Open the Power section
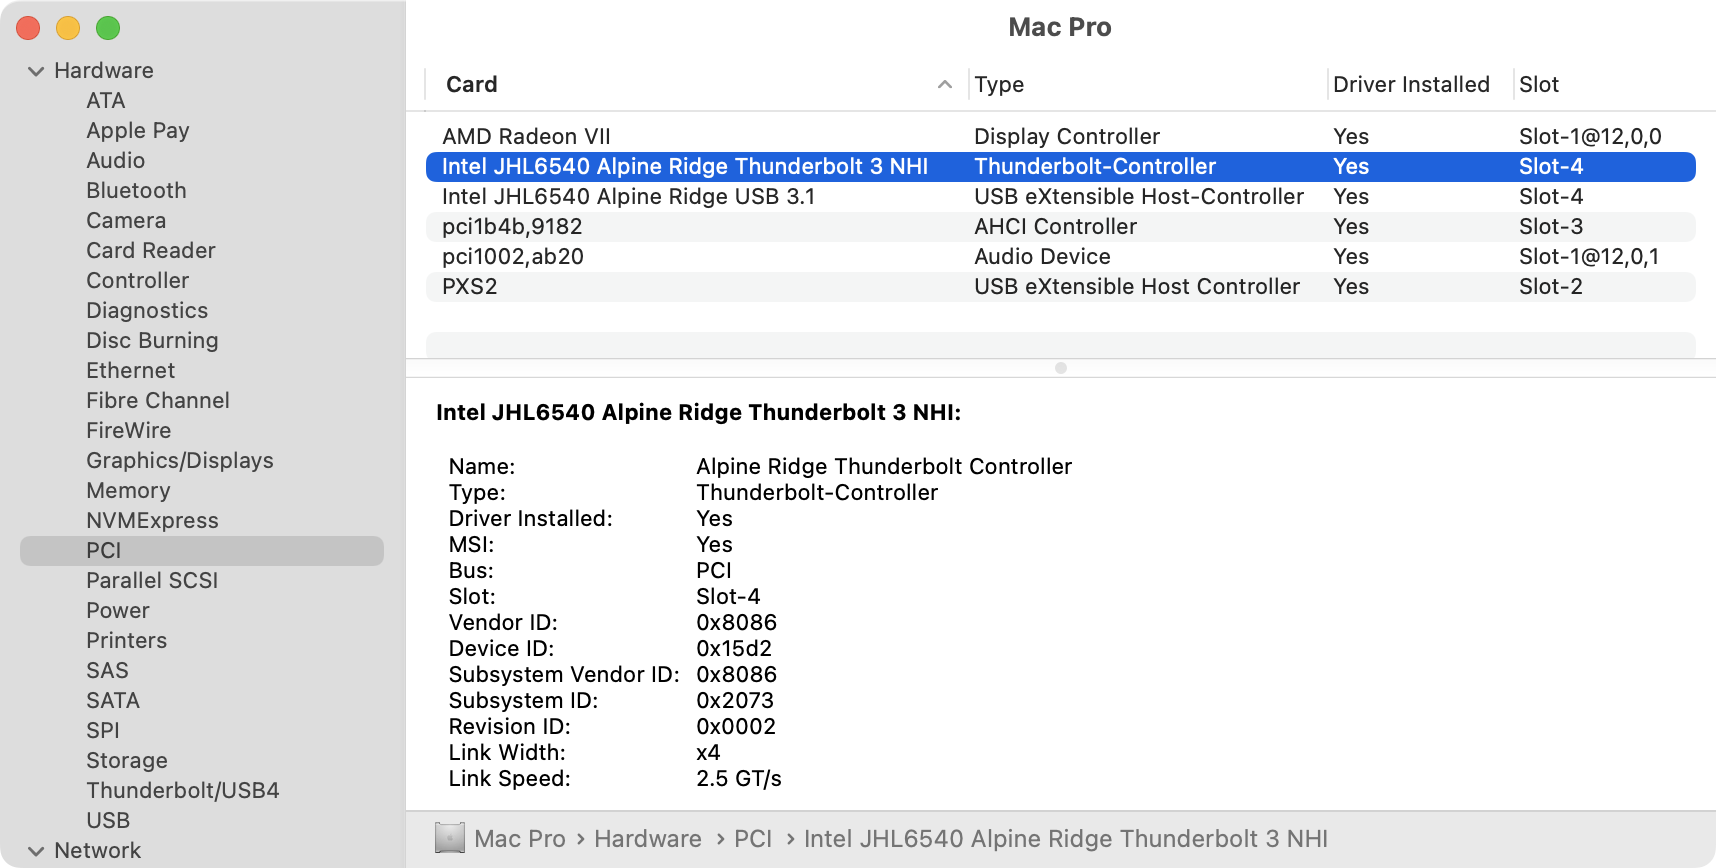The height and width of the screenshot is (868, 1716). tap(118, 611)
